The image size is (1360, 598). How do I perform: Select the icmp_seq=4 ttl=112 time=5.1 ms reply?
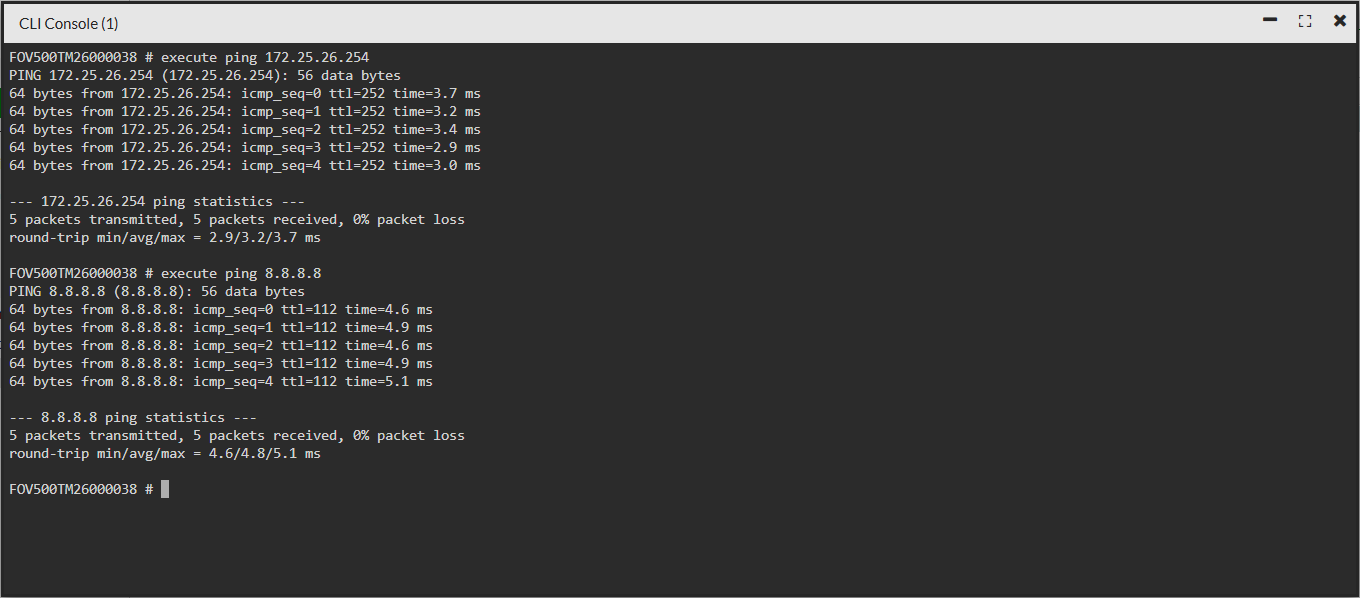[x=221, y=381]
